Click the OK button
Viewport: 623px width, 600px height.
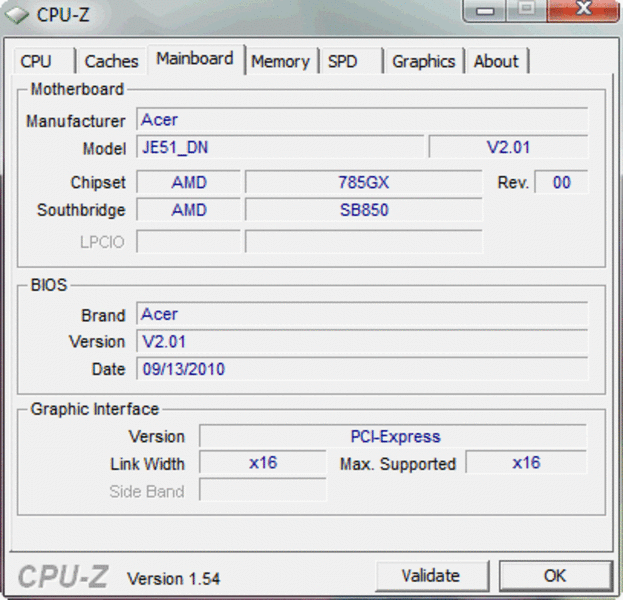coord(555,576)
